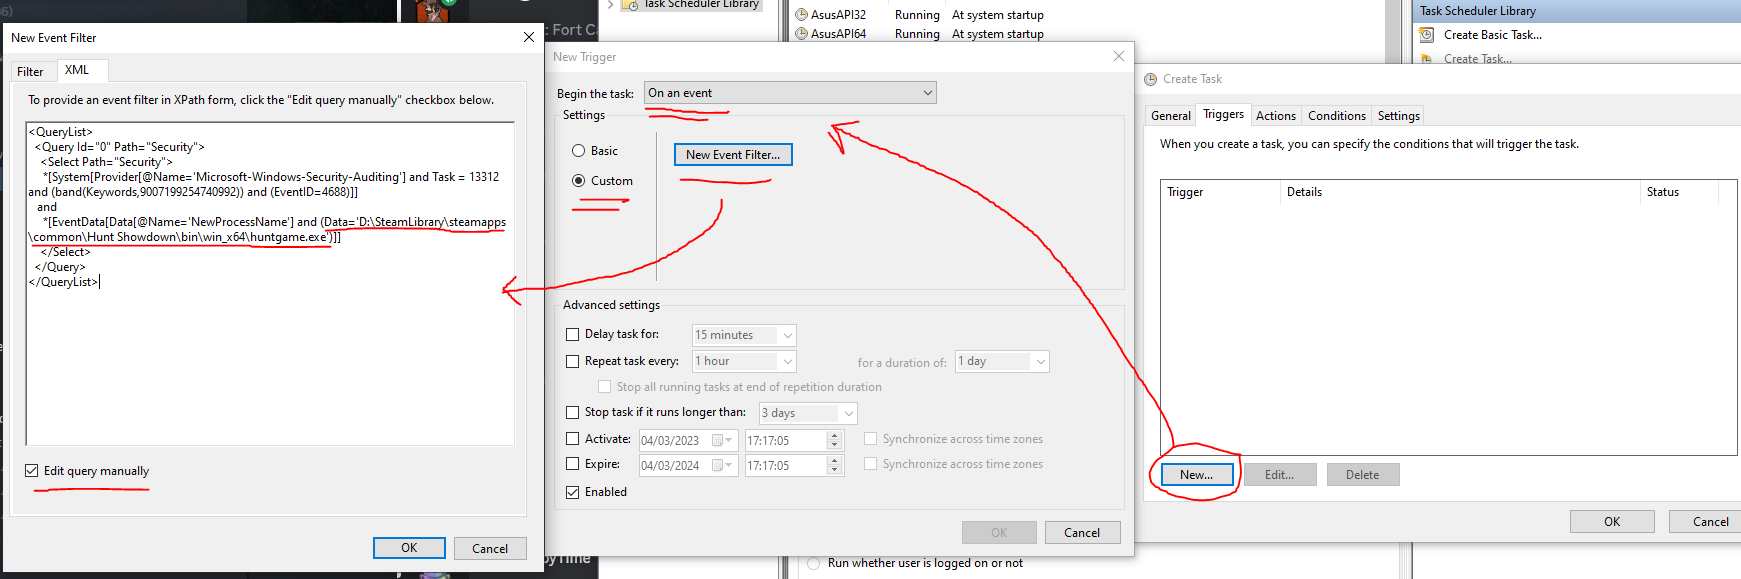This screenshot has width=1741, height=579.
Task: Click OK in New Event Filter dialog
Action: [409, 548]
